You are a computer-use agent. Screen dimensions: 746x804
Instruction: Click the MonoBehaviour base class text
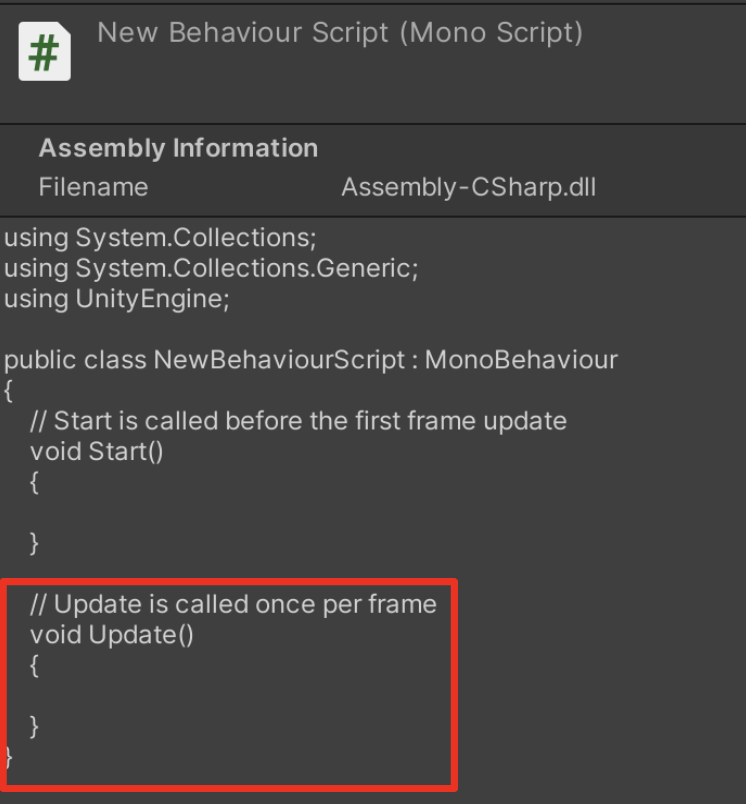tap(521, 360)
